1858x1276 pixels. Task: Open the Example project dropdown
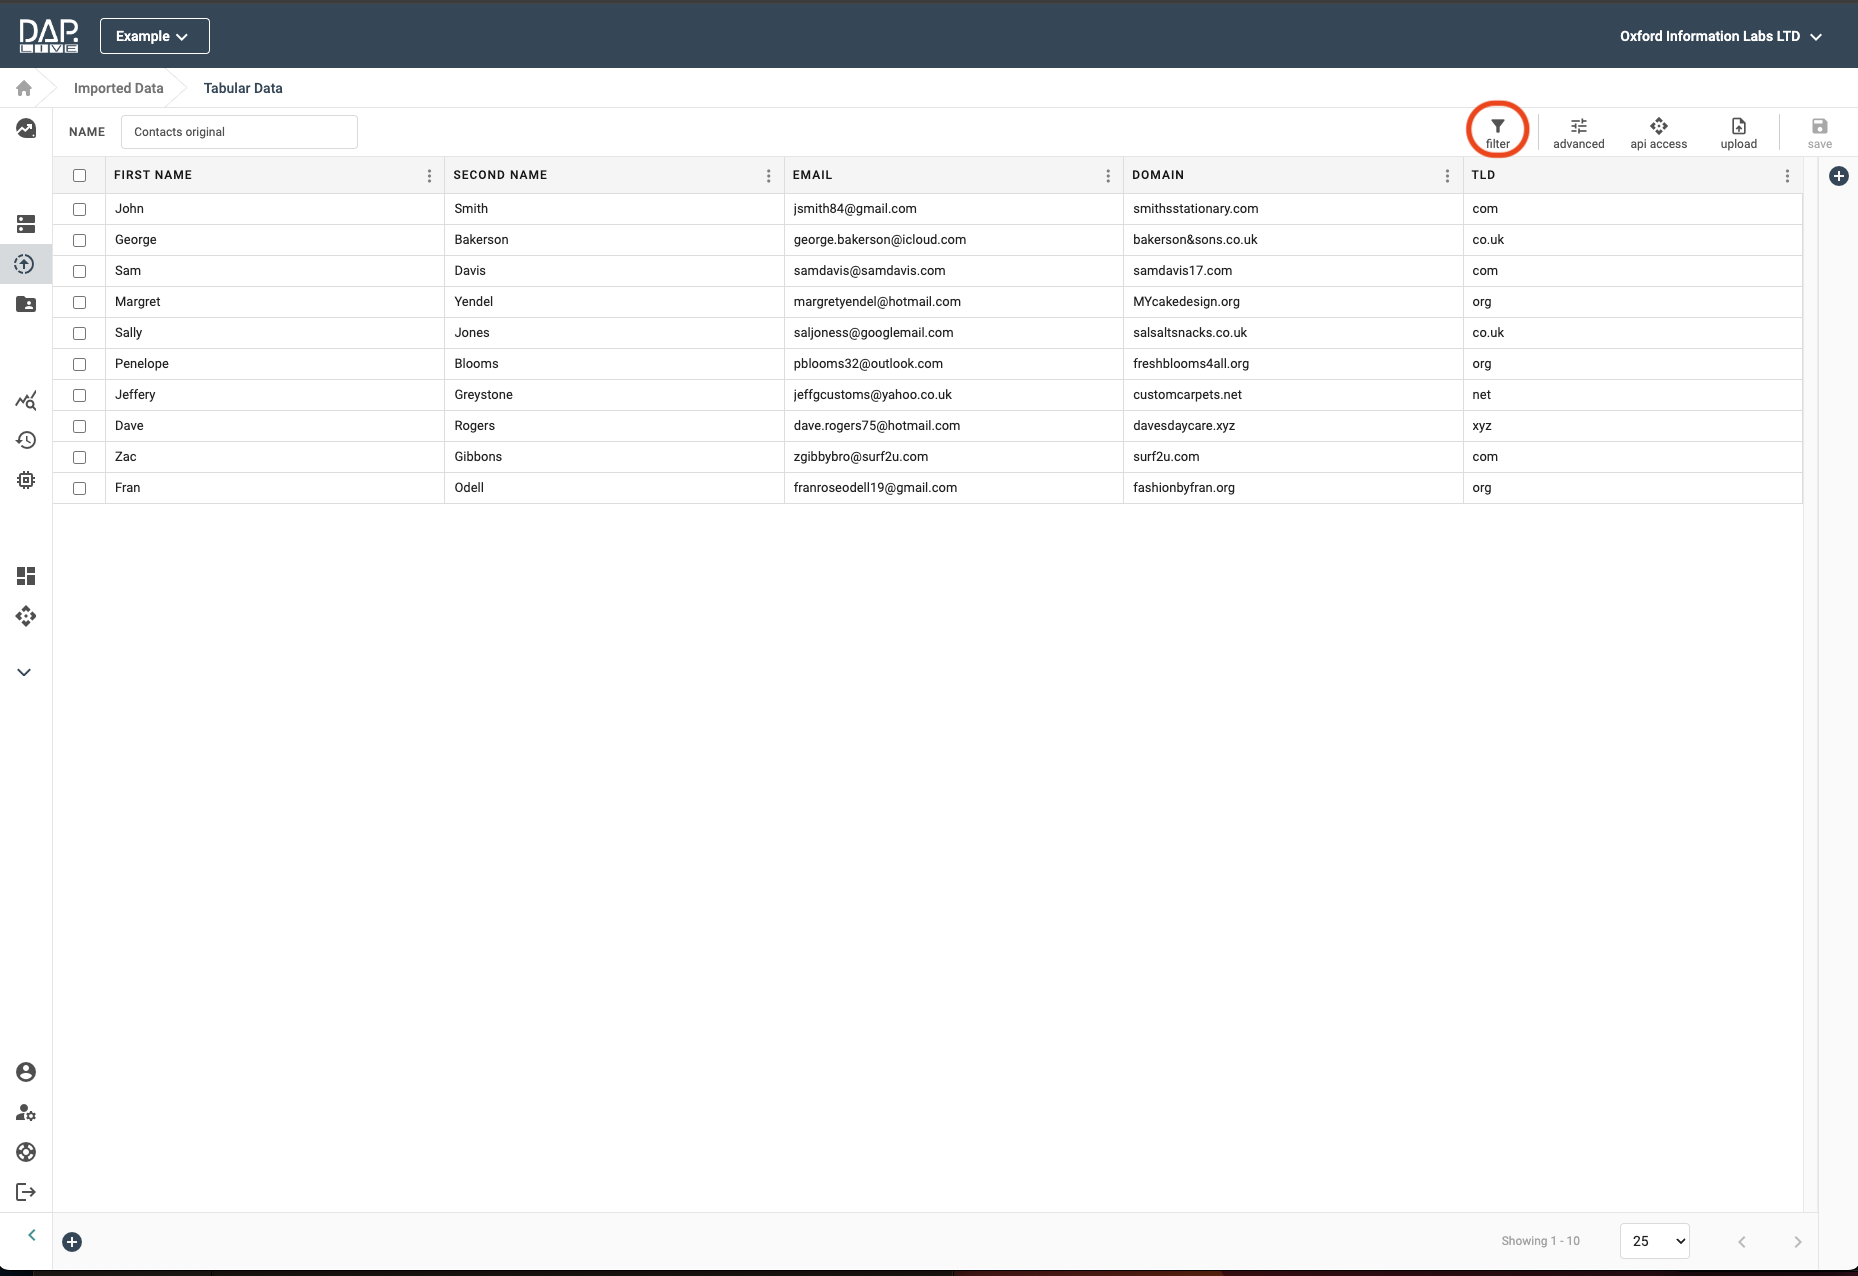tap(154, 36)
